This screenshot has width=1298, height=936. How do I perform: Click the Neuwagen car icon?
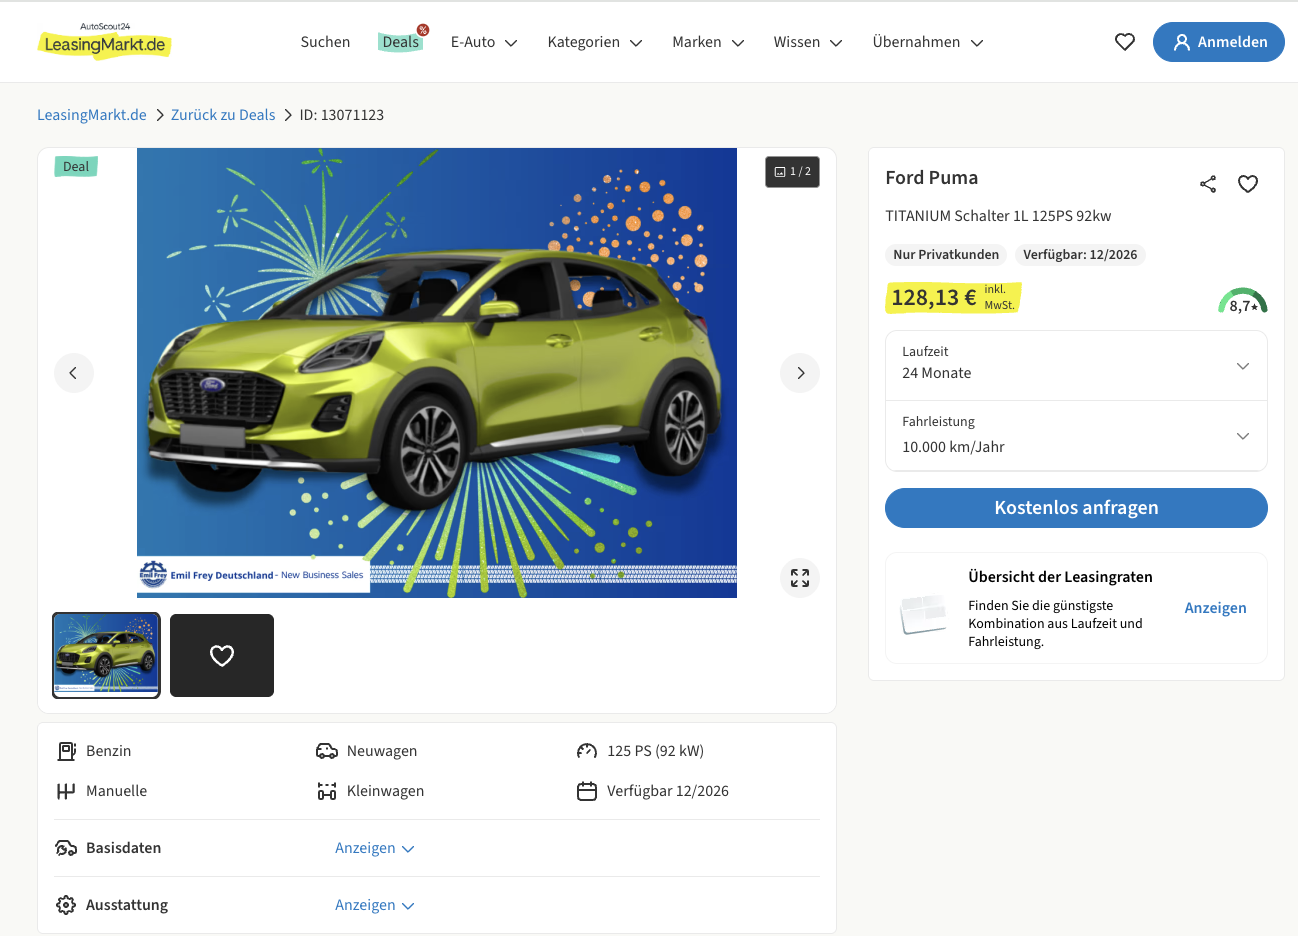tap(327, 751)
